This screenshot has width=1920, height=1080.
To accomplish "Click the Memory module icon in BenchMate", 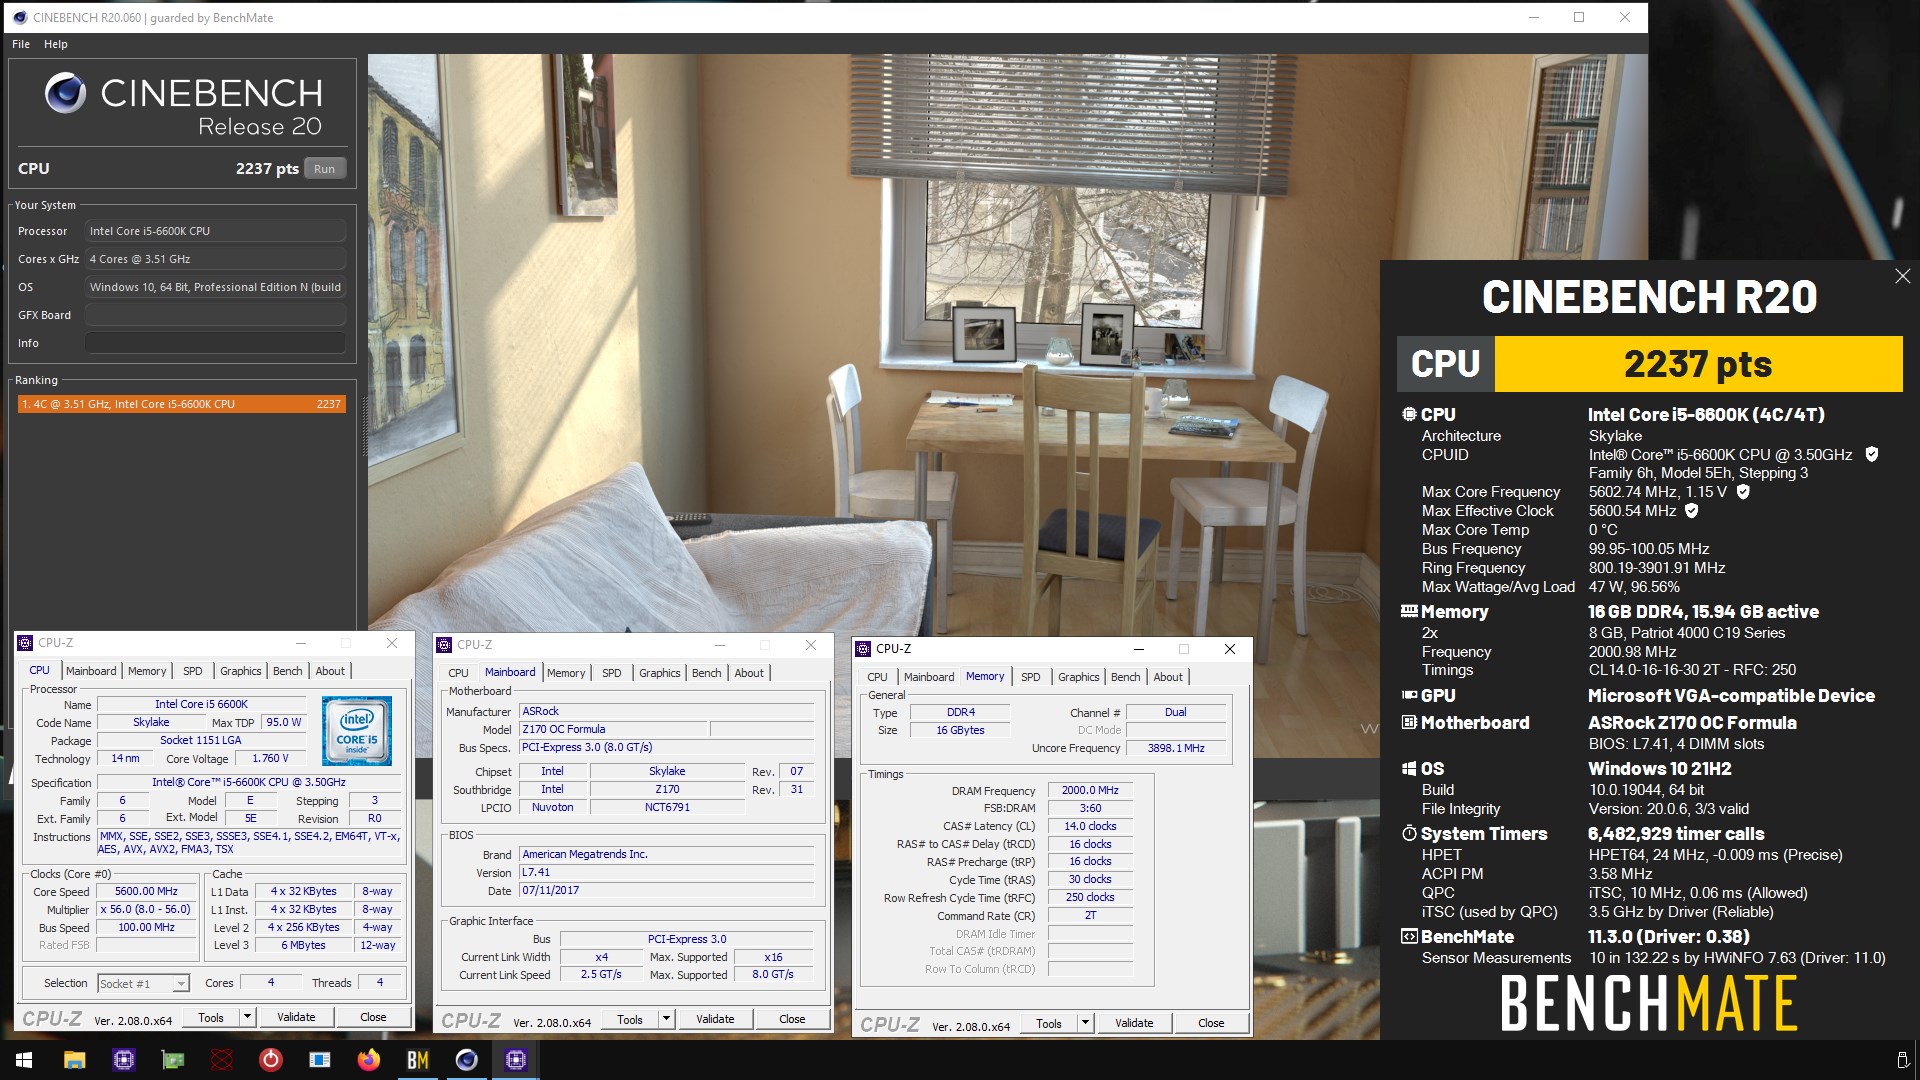I will [1409, 611].
